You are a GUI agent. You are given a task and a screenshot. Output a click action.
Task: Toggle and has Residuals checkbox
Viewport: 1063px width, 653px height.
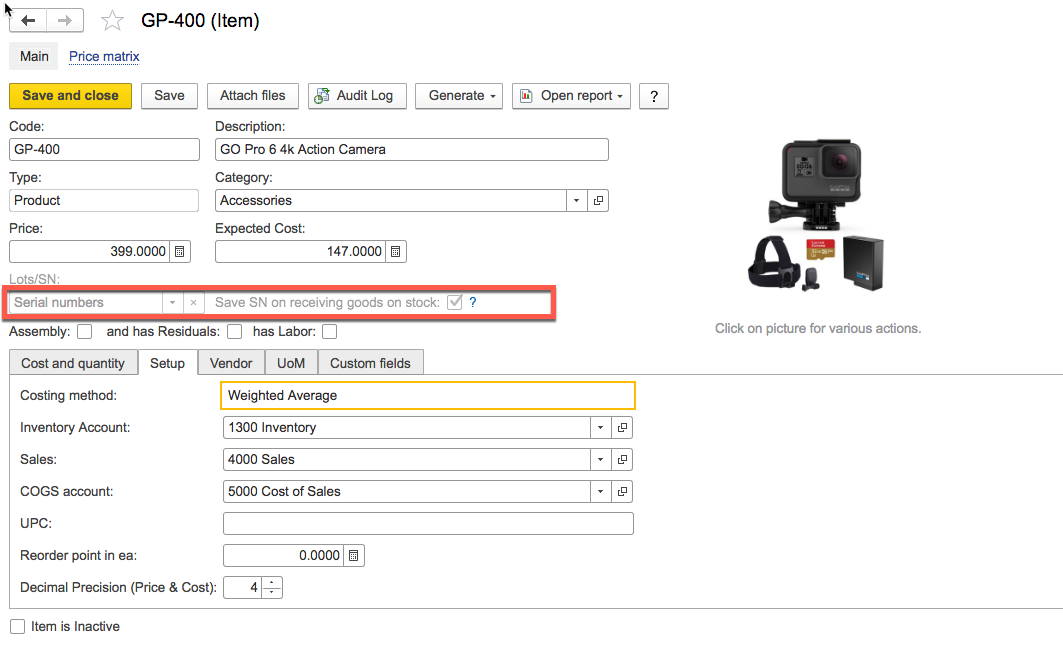pyautogui.click(x=235, y=332)
